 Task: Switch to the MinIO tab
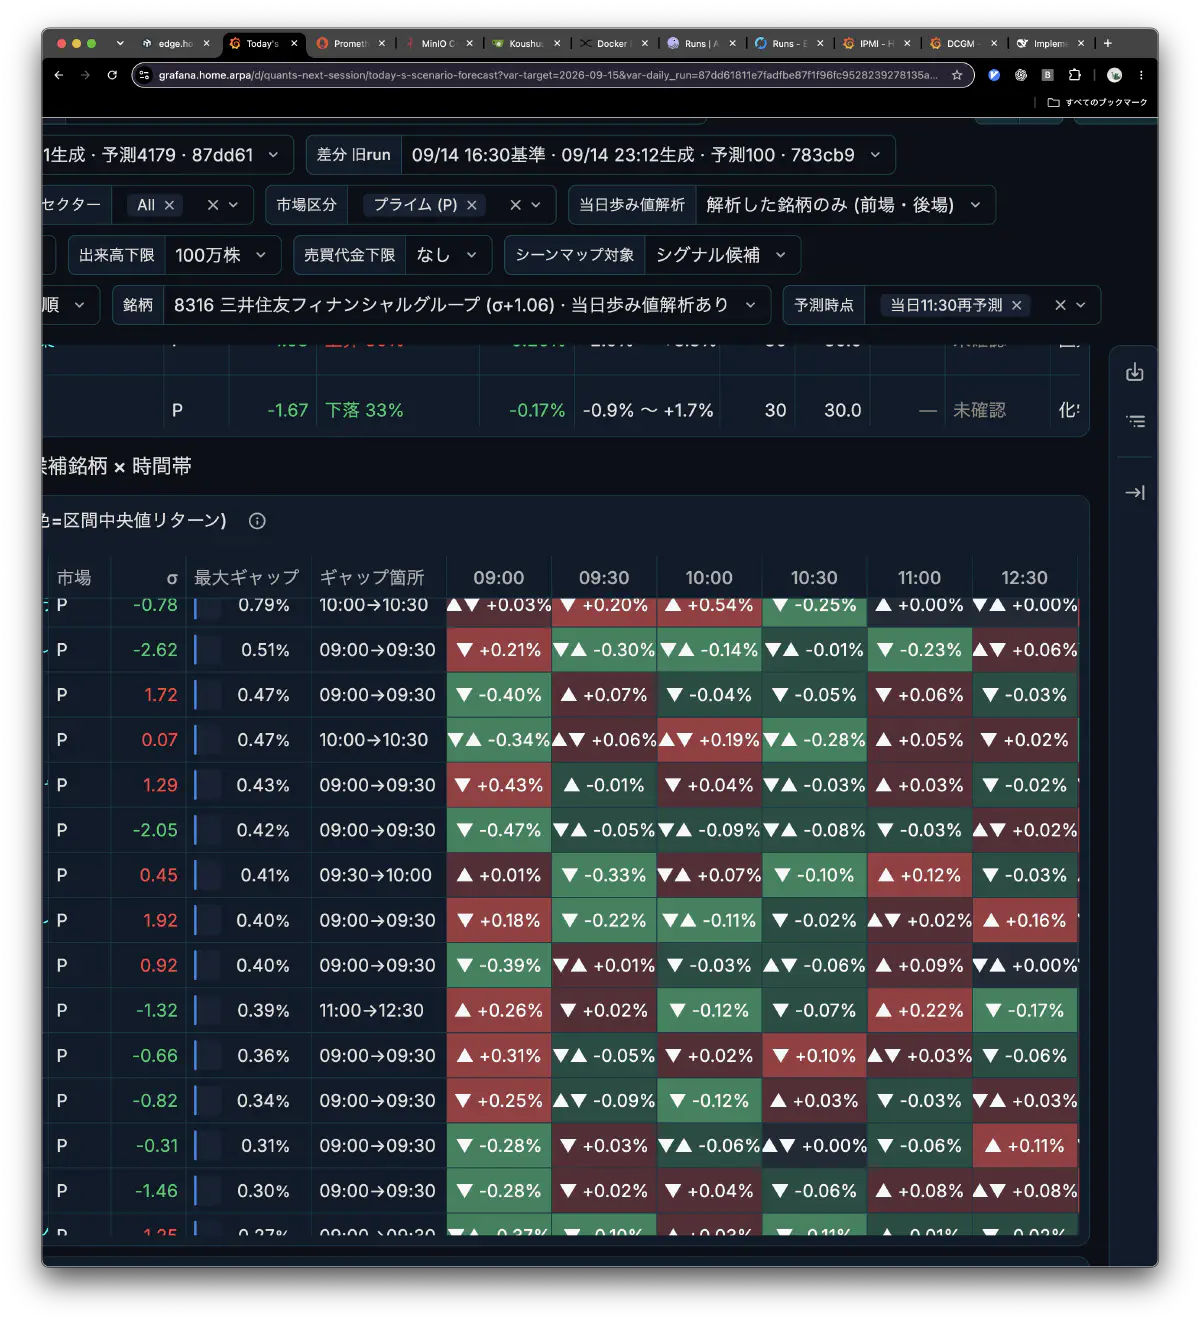(437, 43)
